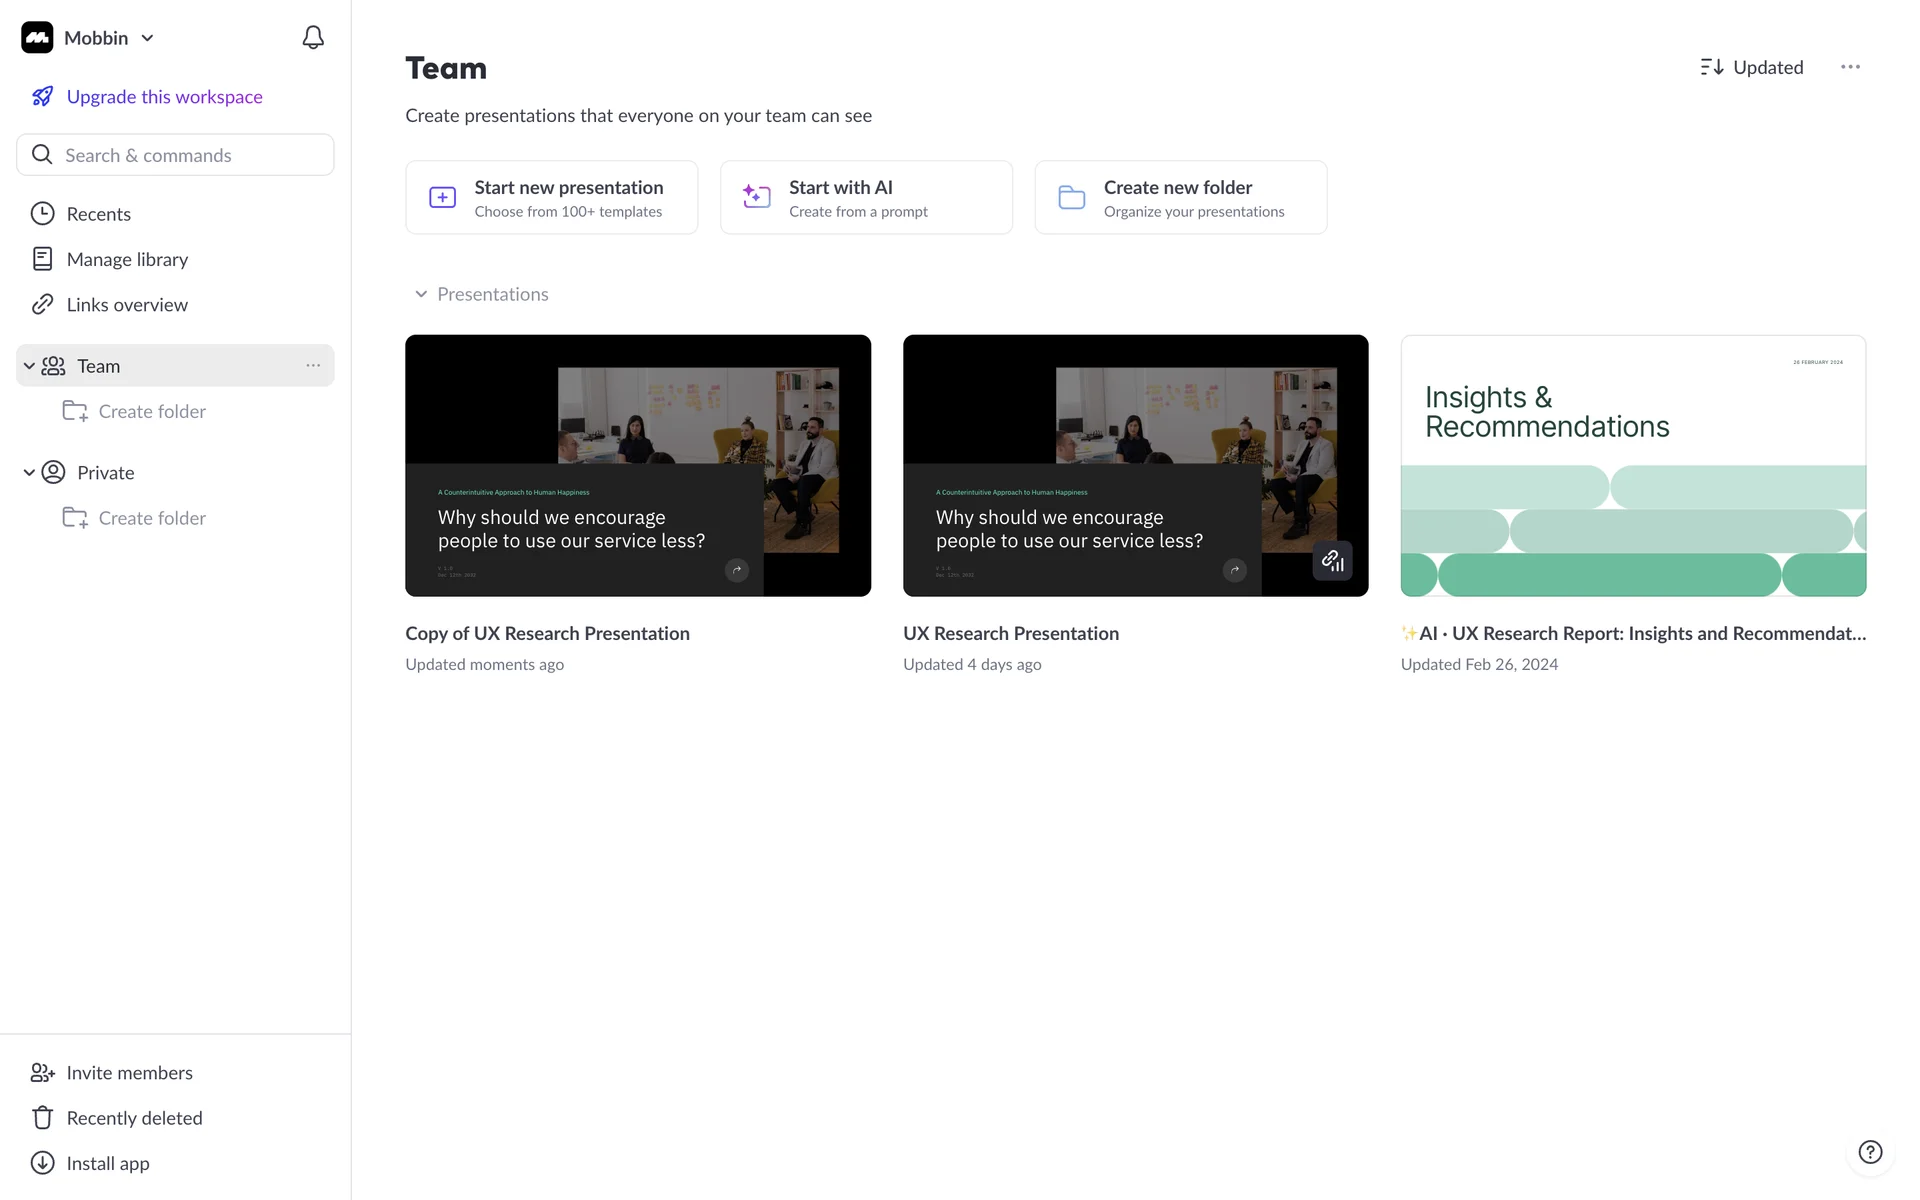Collapse the Team section in sidebar
This screenshot has height=1200, width=1920.
29,366
